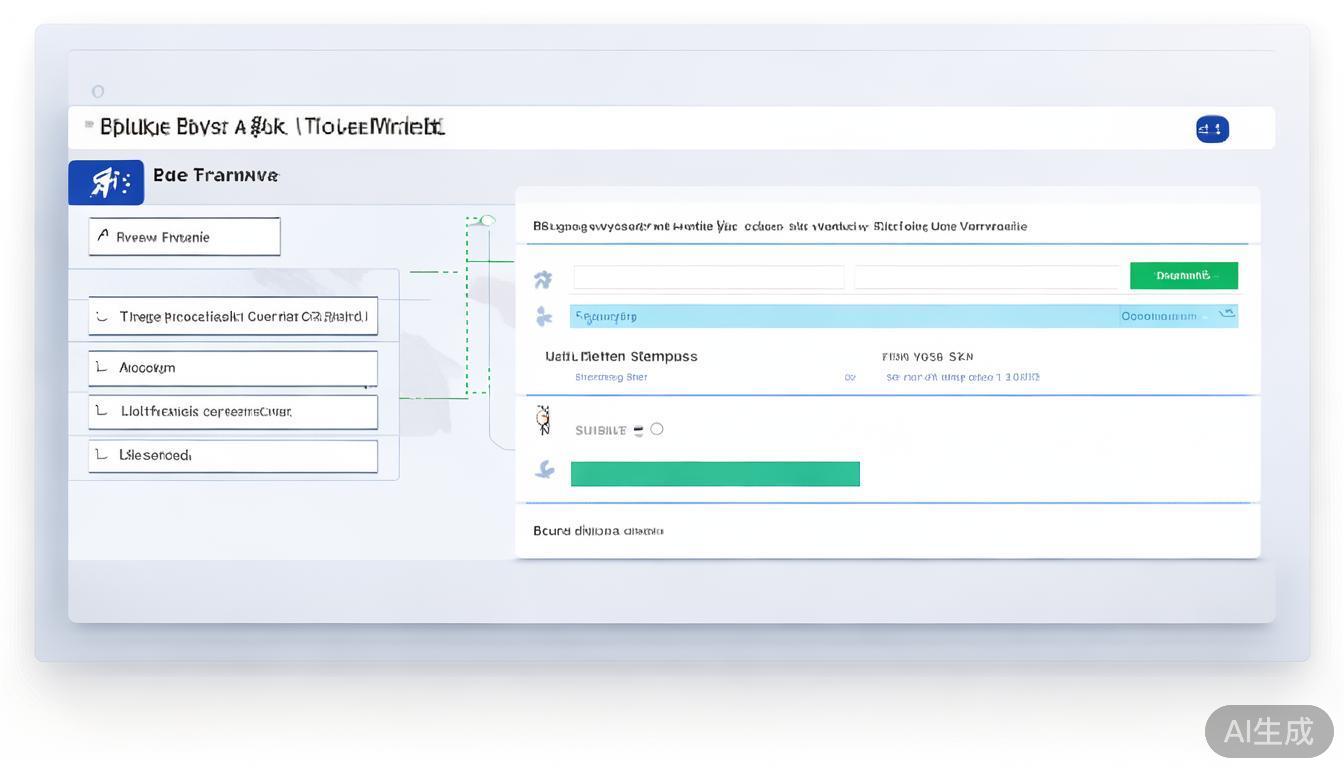Click the icon left of the empty input fields
This screenshot has width=1344, height=768.
[x=543, y=279]
